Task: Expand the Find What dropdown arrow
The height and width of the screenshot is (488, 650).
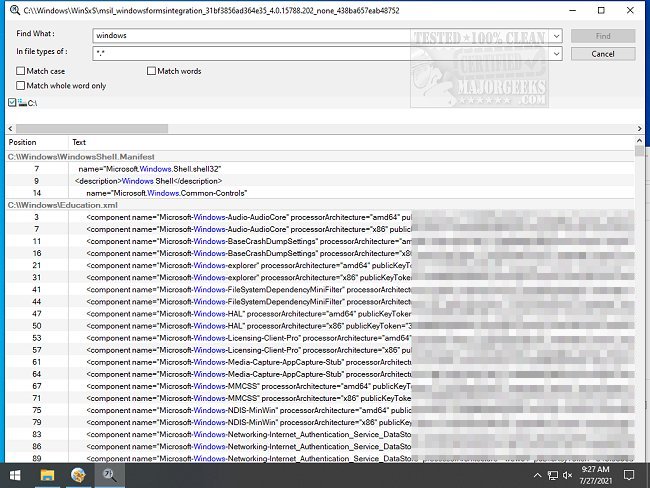Action: (556, 36)
